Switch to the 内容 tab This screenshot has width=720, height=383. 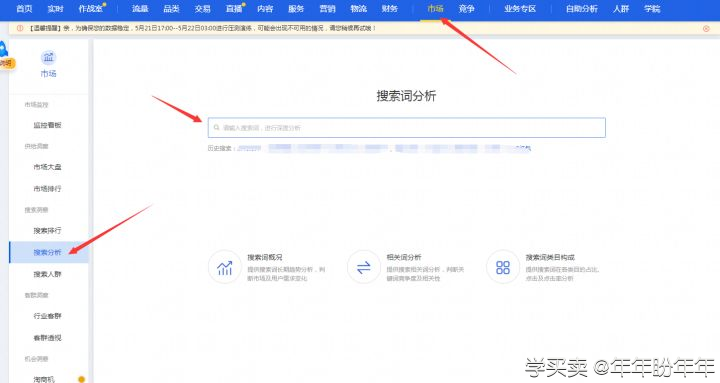(x=265, y=9)
